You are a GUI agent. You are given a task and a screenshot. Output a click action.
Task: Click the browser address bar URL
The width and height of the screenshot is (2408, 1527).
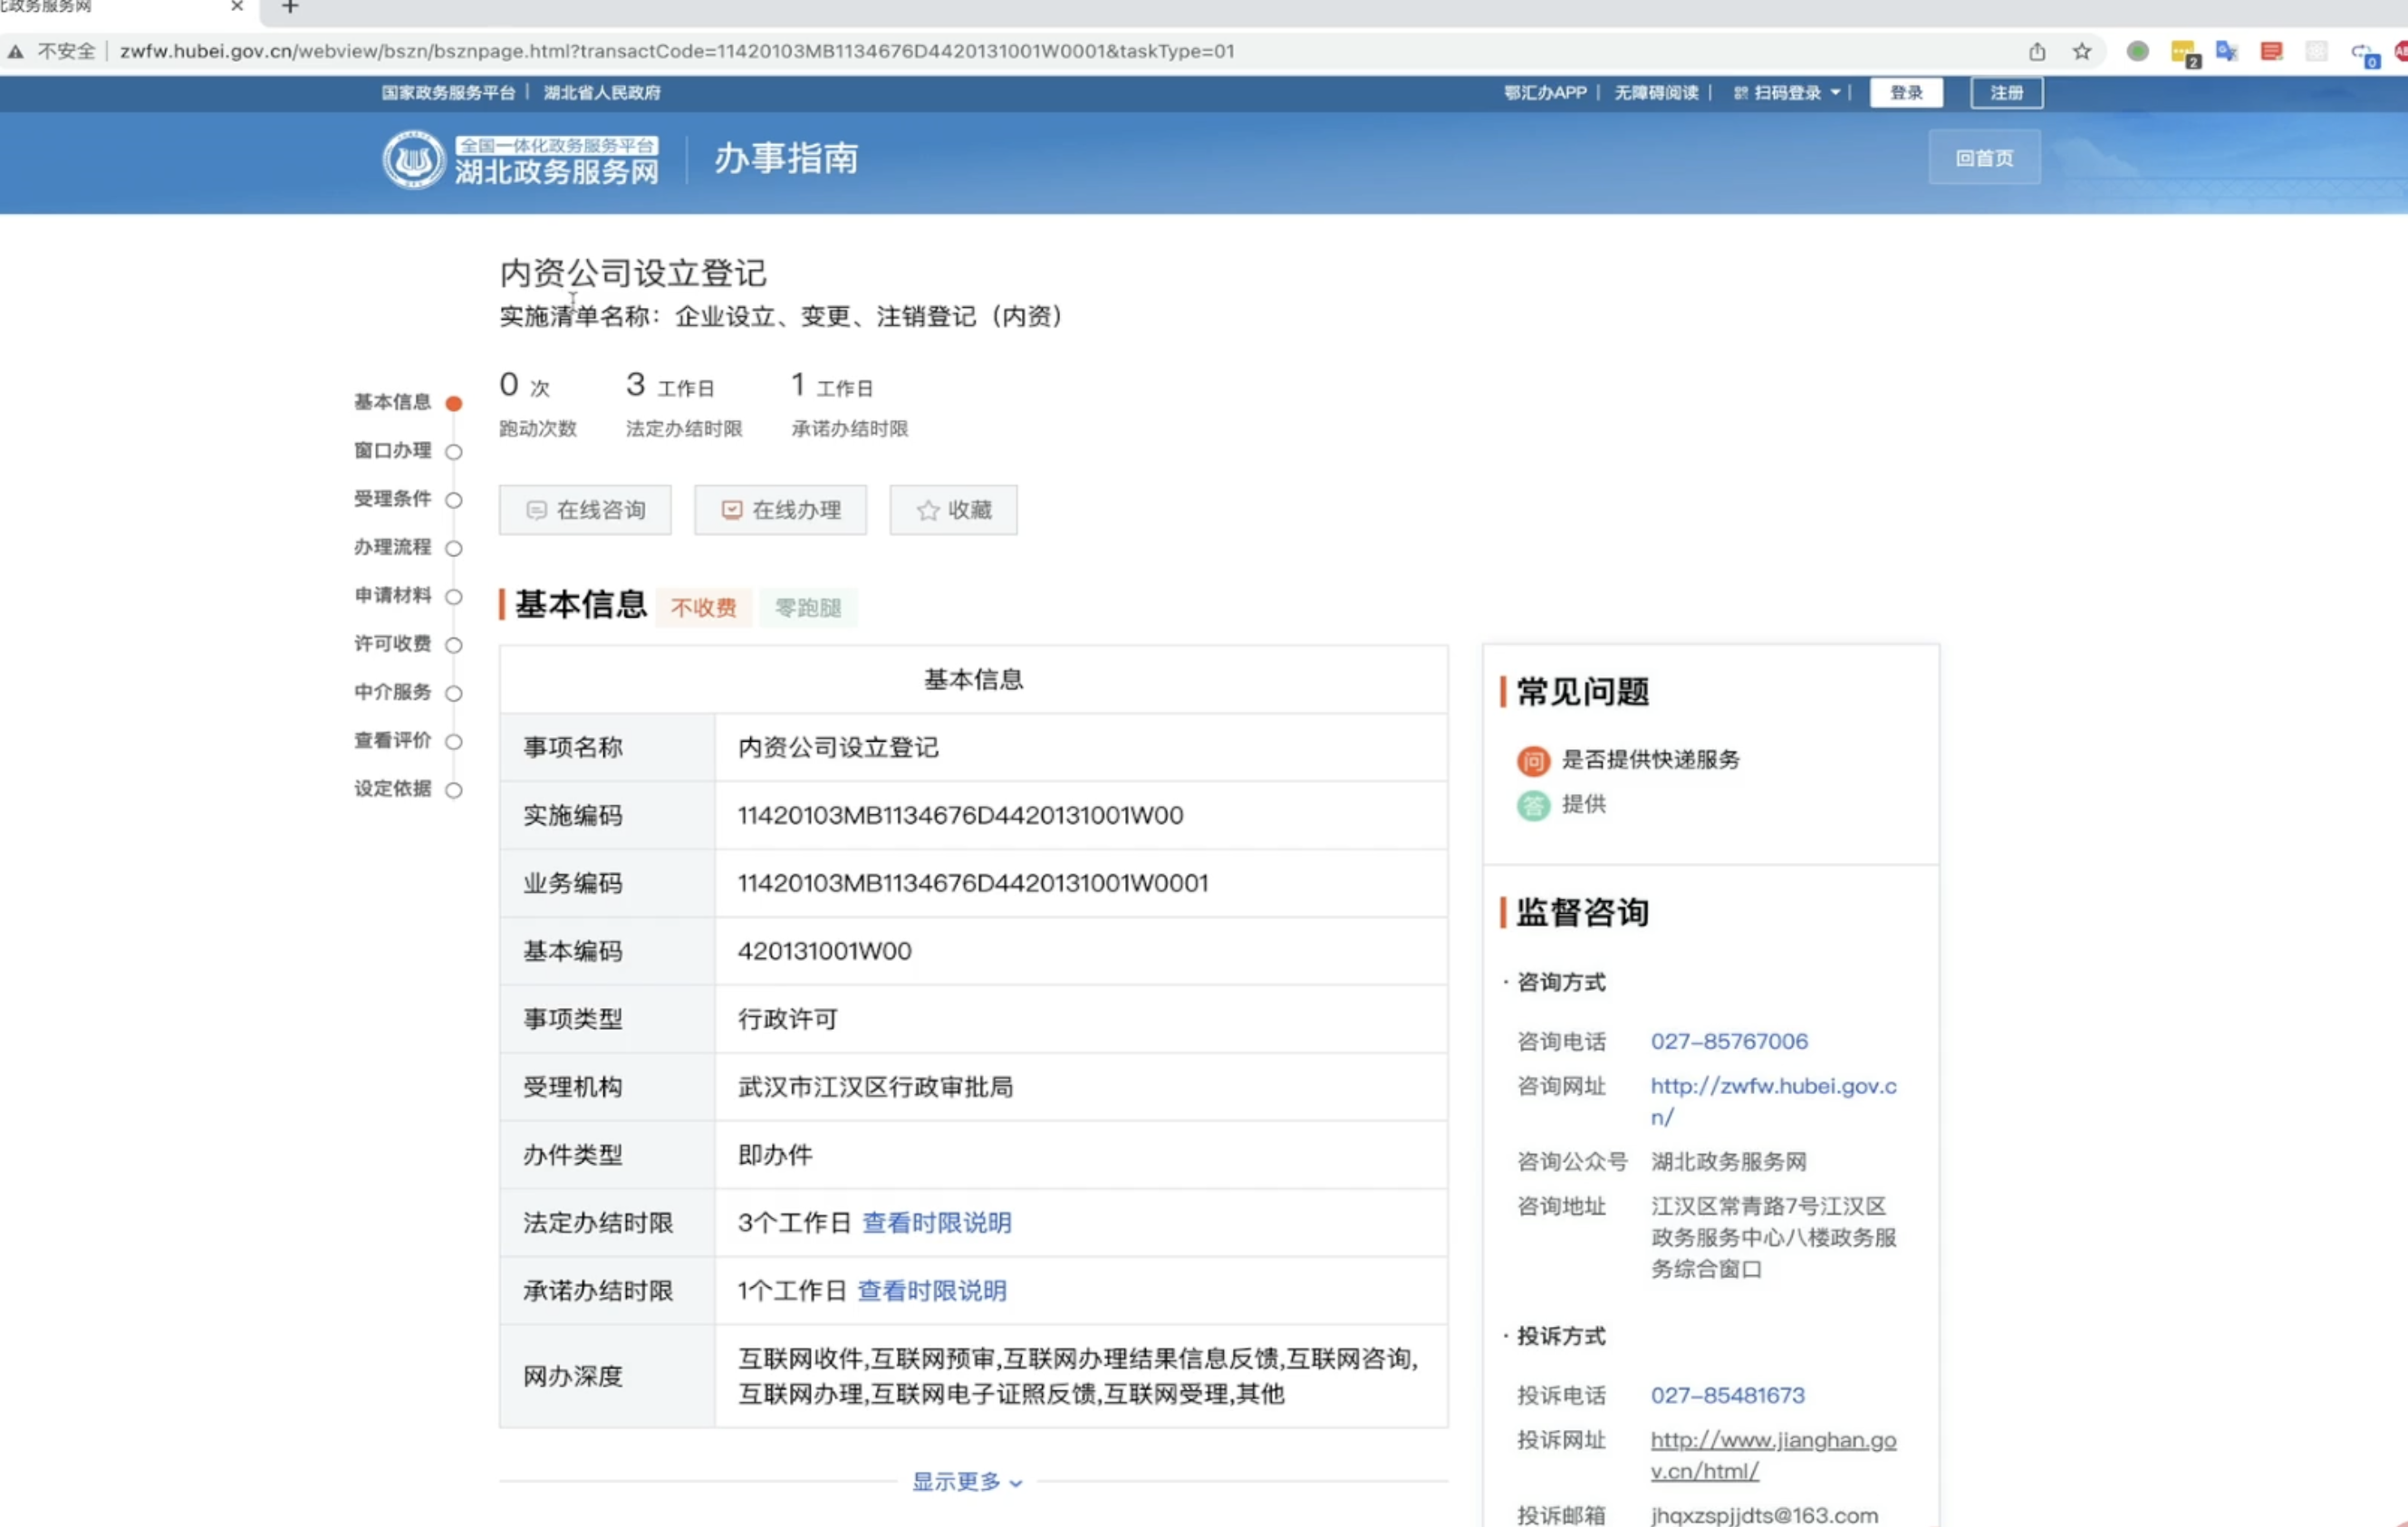[676, 51]
